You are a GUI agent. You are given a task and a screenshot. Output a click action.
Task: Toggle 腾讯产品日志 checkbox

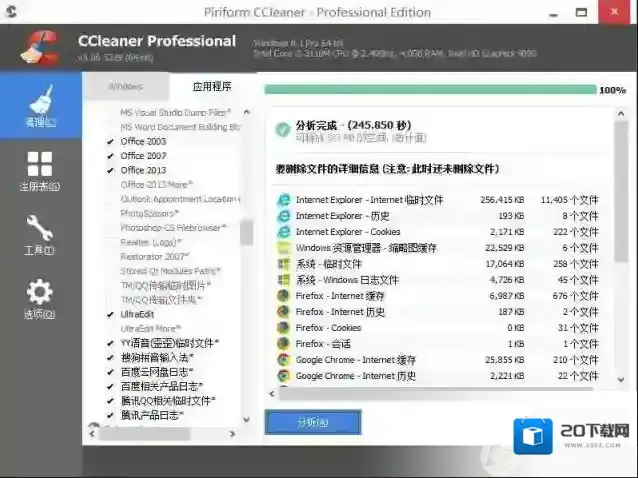coord(110,415)
